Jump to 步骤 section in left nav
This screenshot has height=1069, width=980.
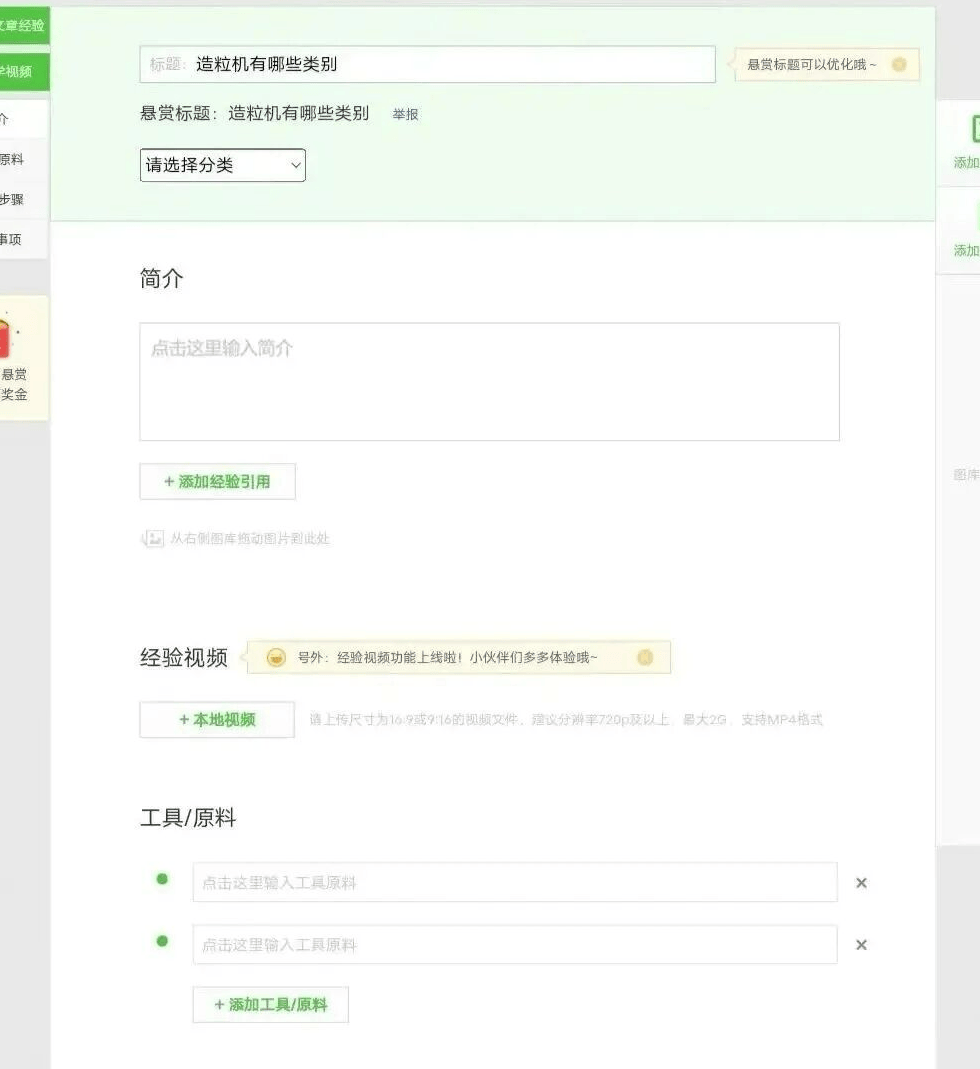click(x=12, y=200)
